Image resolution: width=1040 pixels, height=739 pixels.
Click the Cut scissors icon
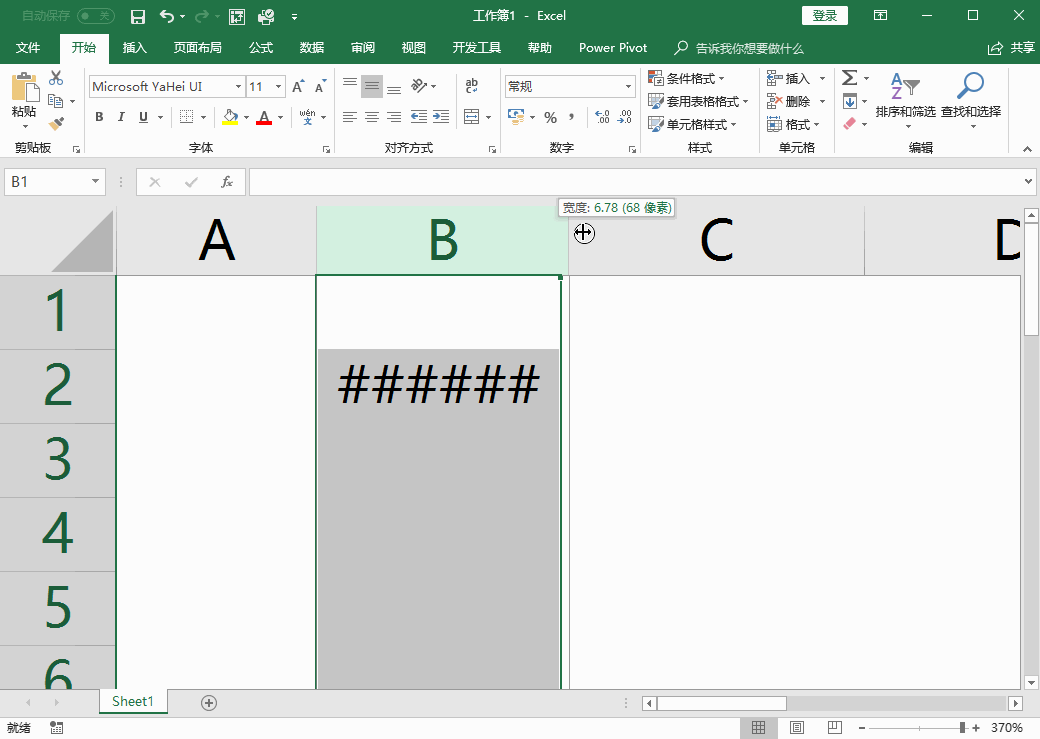pyautogui.click(x=56, y=78)
